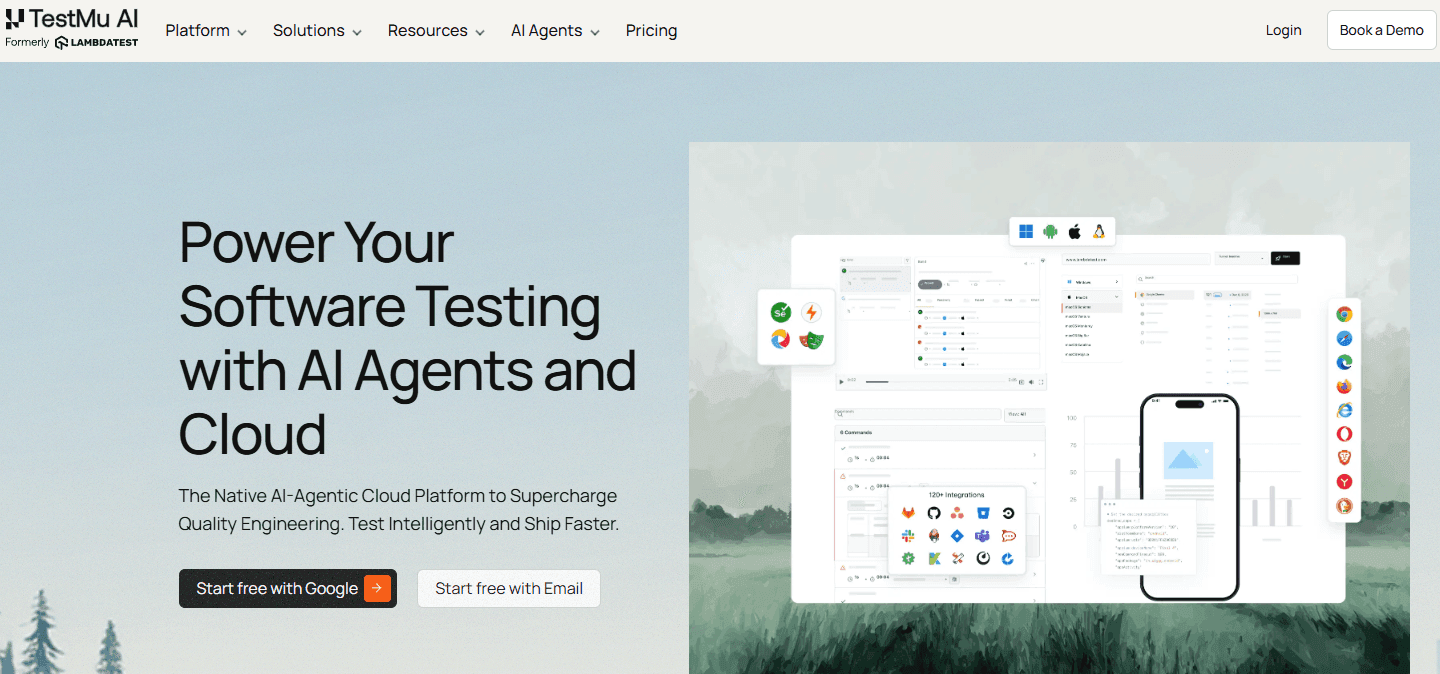Viewport: 1440px width, 674px height.
Task: Click the Book a Demo button
Action: coord(1381,30)
